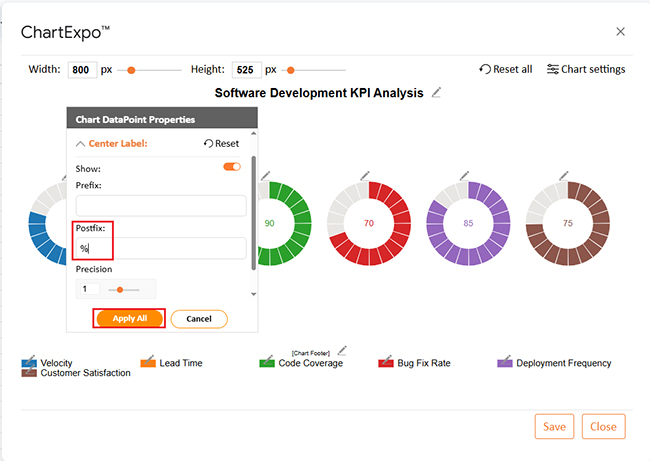The height and width of the screenshot is (461, 650).
Task: Adjust the Precision slider handle
Action: [x=120, y=290]
